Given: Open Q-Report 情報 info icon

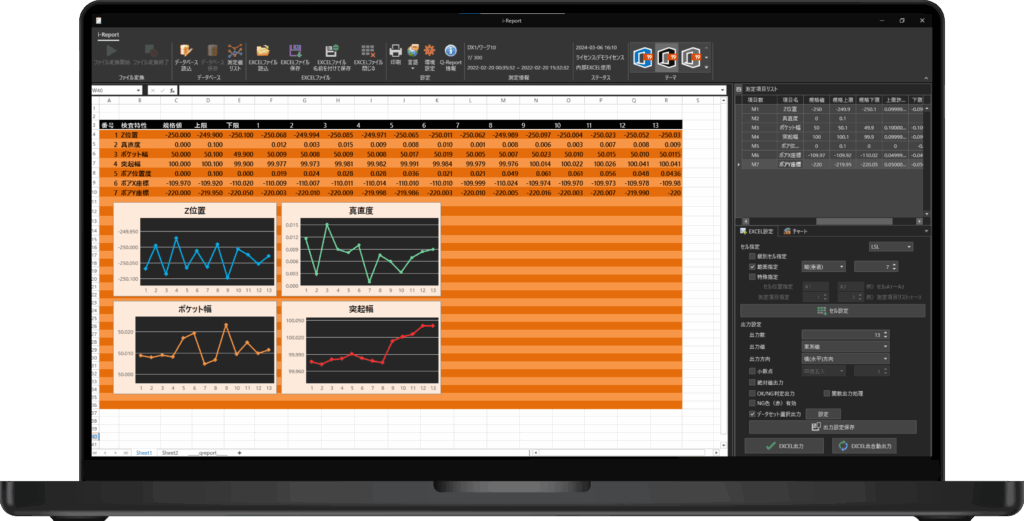Looking at the screenshot, I should [451, 51].
